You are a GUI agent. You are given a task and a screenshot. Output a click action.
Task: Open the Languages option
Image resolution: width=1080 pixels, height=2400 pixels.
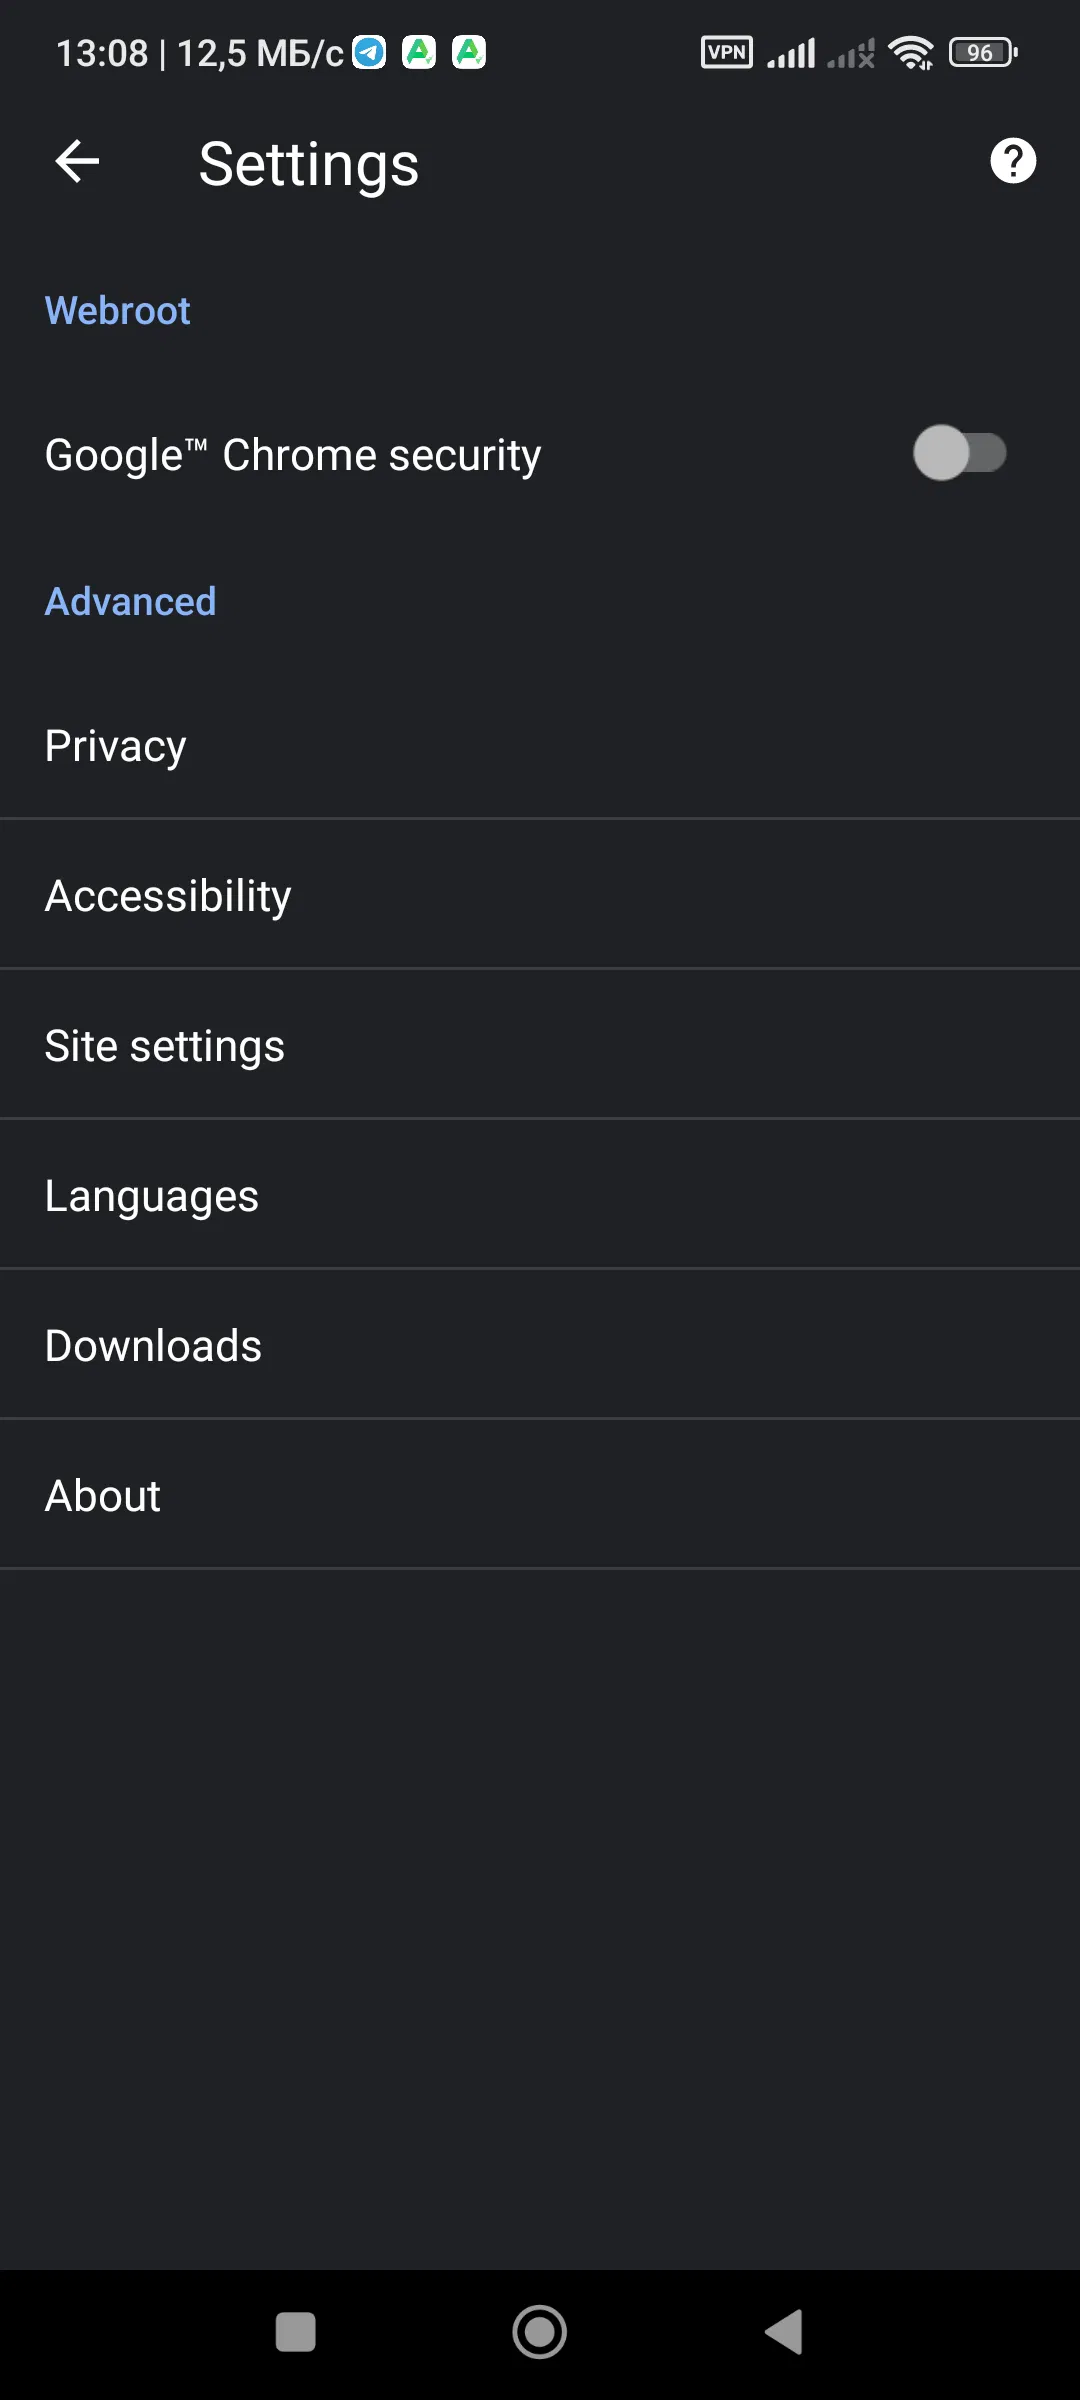point(152,1196)
